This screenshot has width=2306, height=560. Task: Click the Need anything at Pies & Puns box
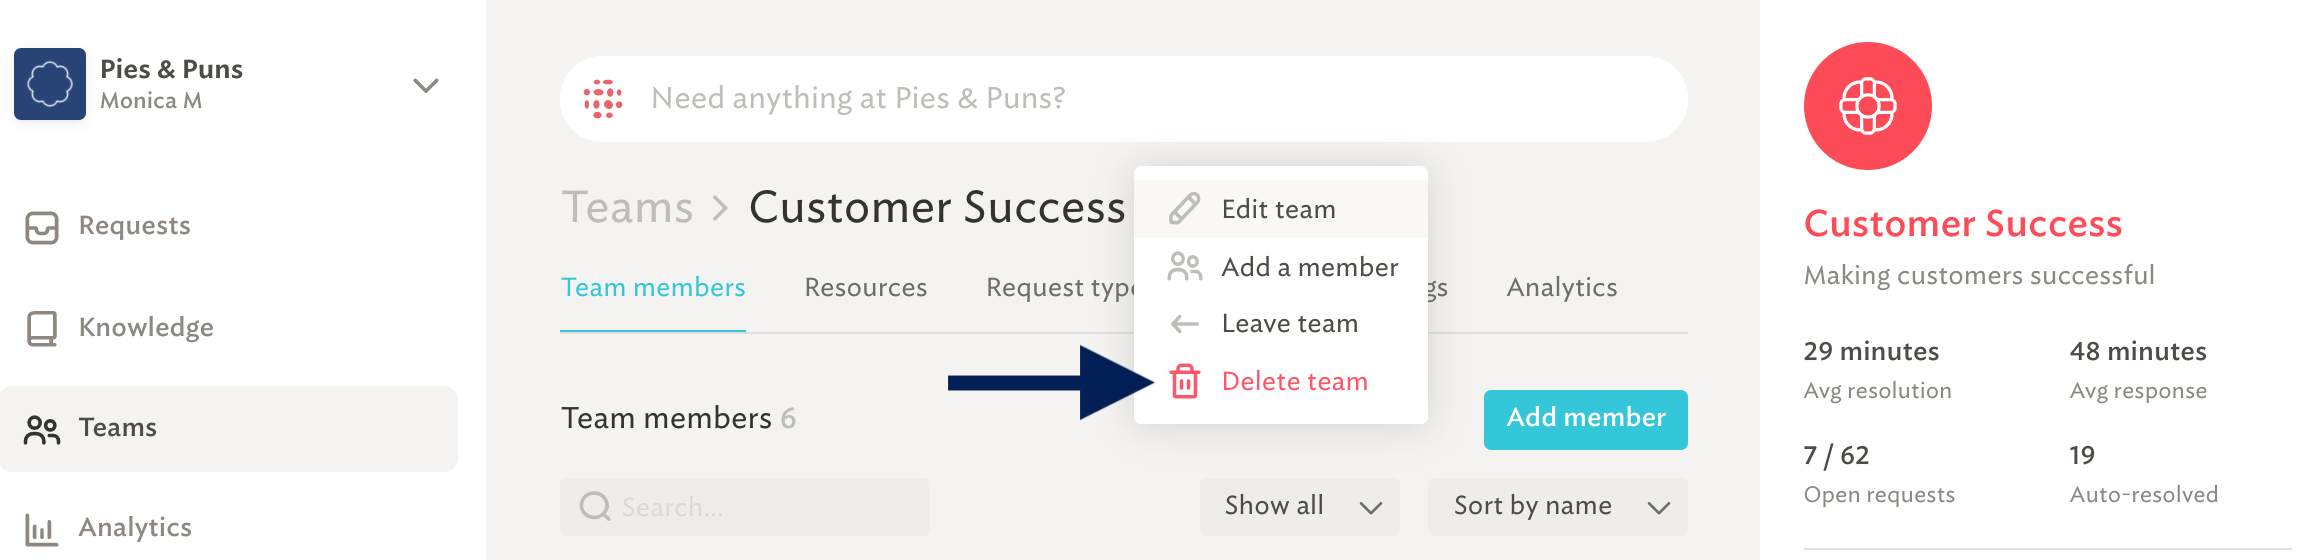1124,99
